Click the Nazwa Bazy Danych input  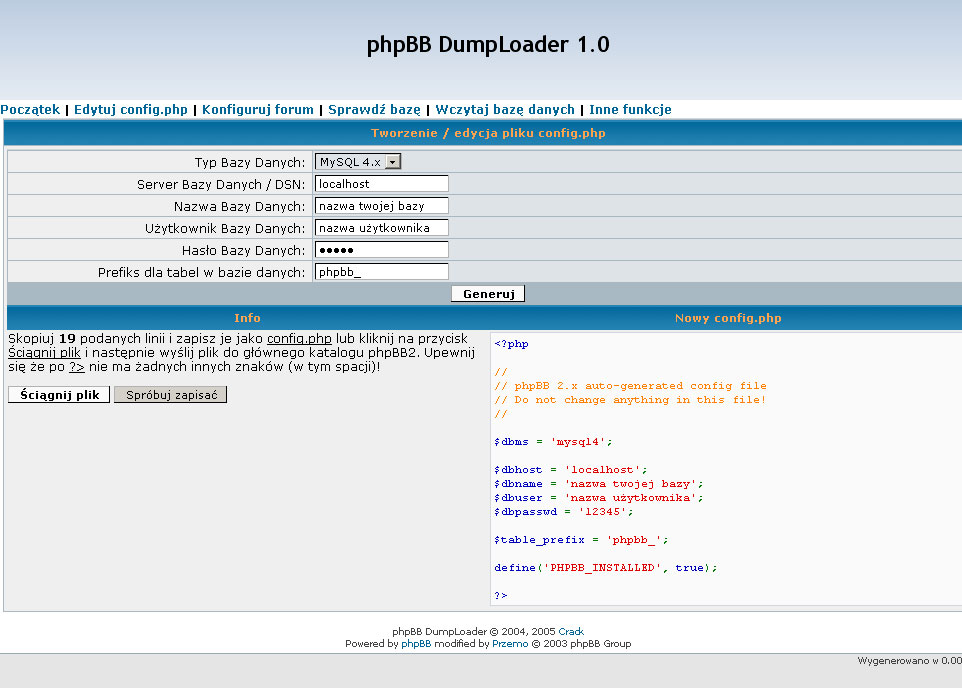382,206
